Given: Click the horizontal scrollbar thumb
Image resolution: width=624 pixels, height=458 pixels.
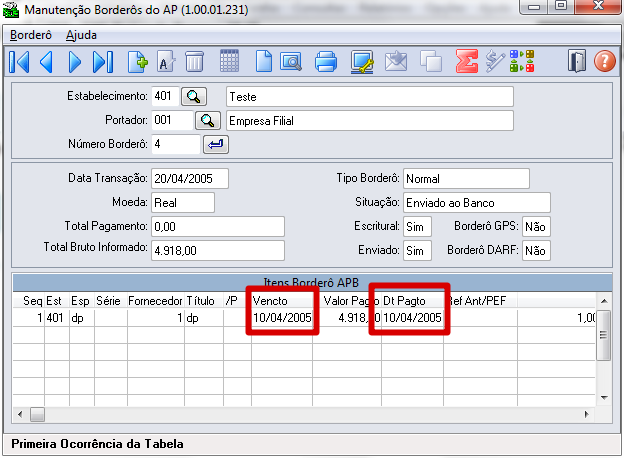Looking at the screenshot, I should coord(37,414).
